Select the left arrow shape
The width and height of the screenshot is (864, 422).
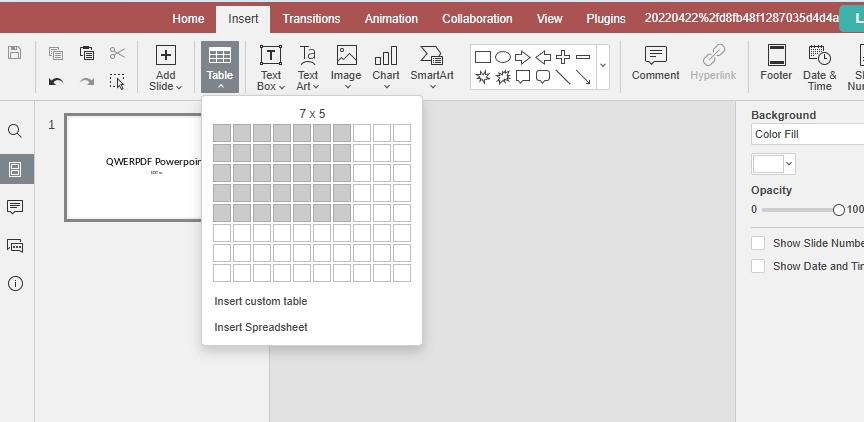pyautogui.click(x=543, y=57)
